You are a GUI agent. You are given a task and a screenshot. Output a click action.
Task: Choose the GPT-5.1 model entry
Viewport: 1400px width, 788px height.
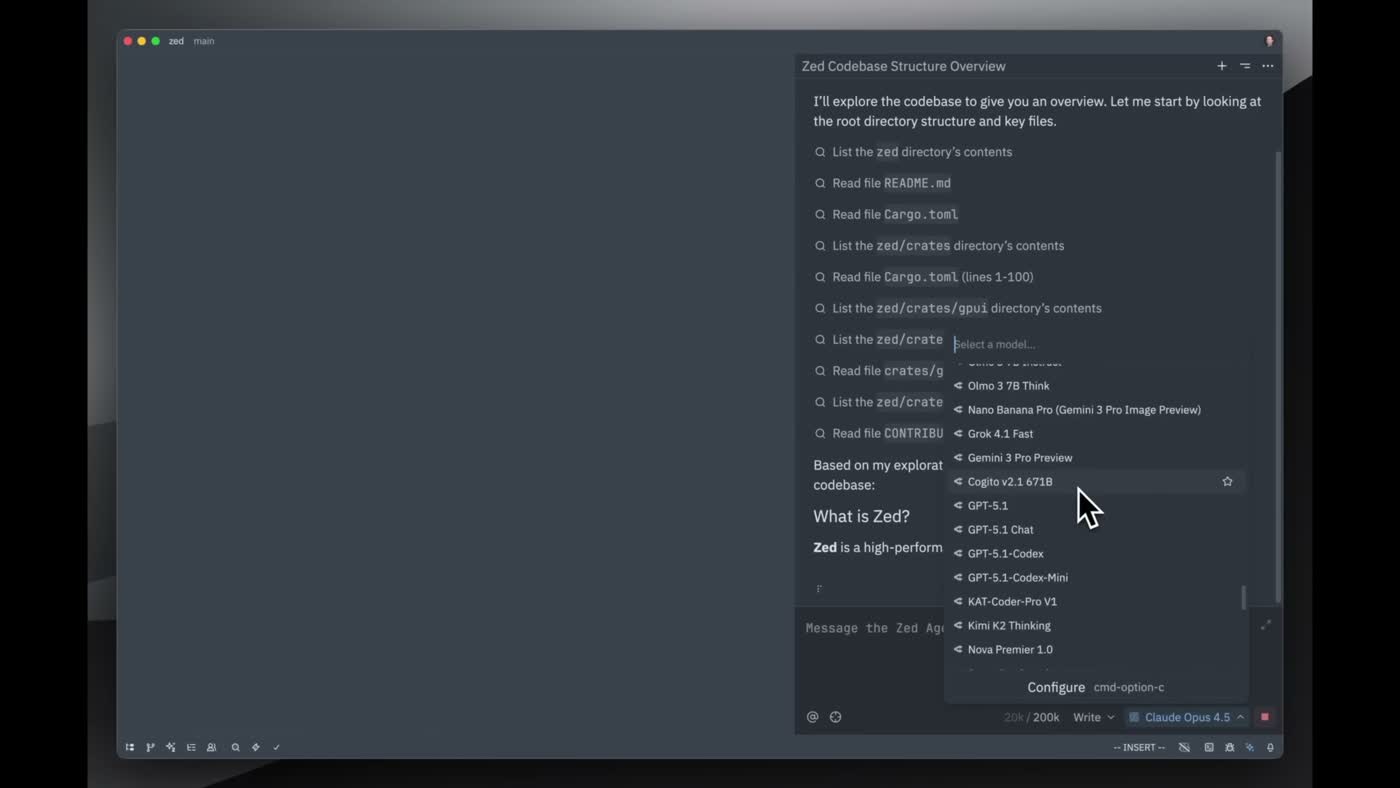[x=1096, y=505]
